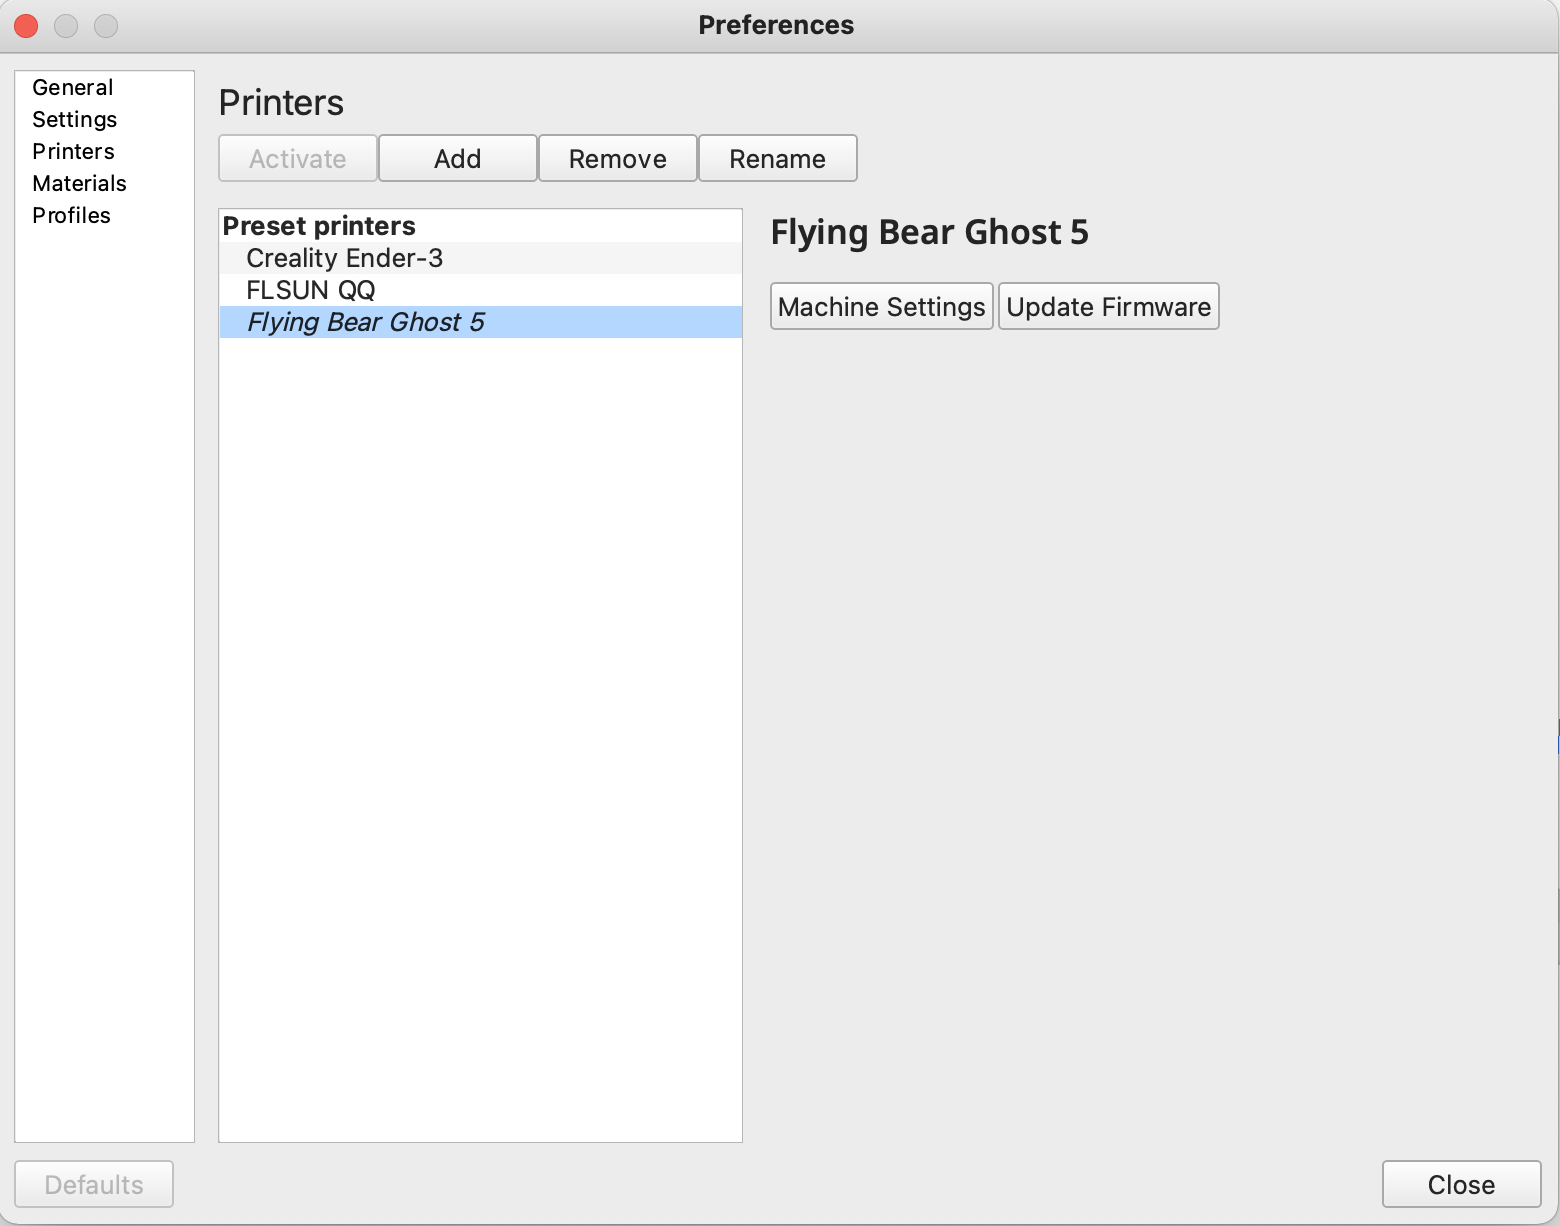Select the Creality Ender-3 printer

[343, 257]
